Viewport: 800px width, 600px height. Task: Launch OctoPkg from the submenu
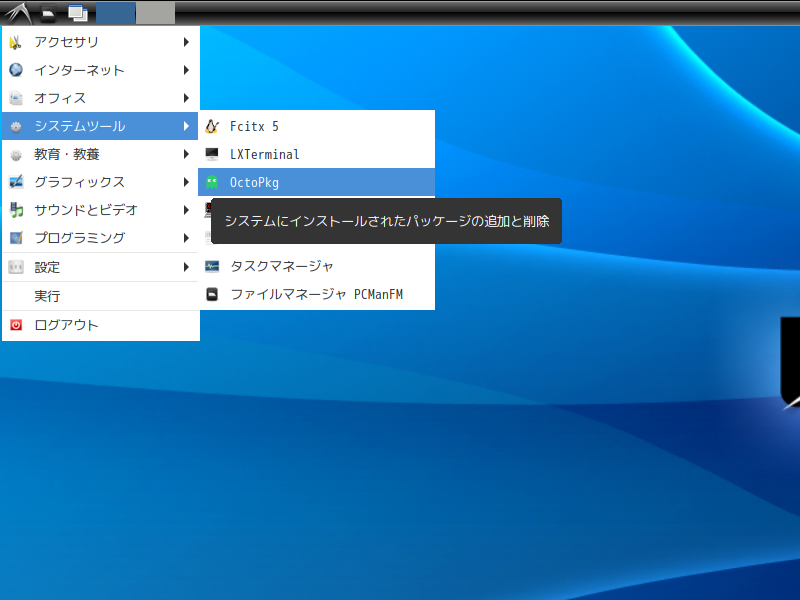tap(316, 182)
